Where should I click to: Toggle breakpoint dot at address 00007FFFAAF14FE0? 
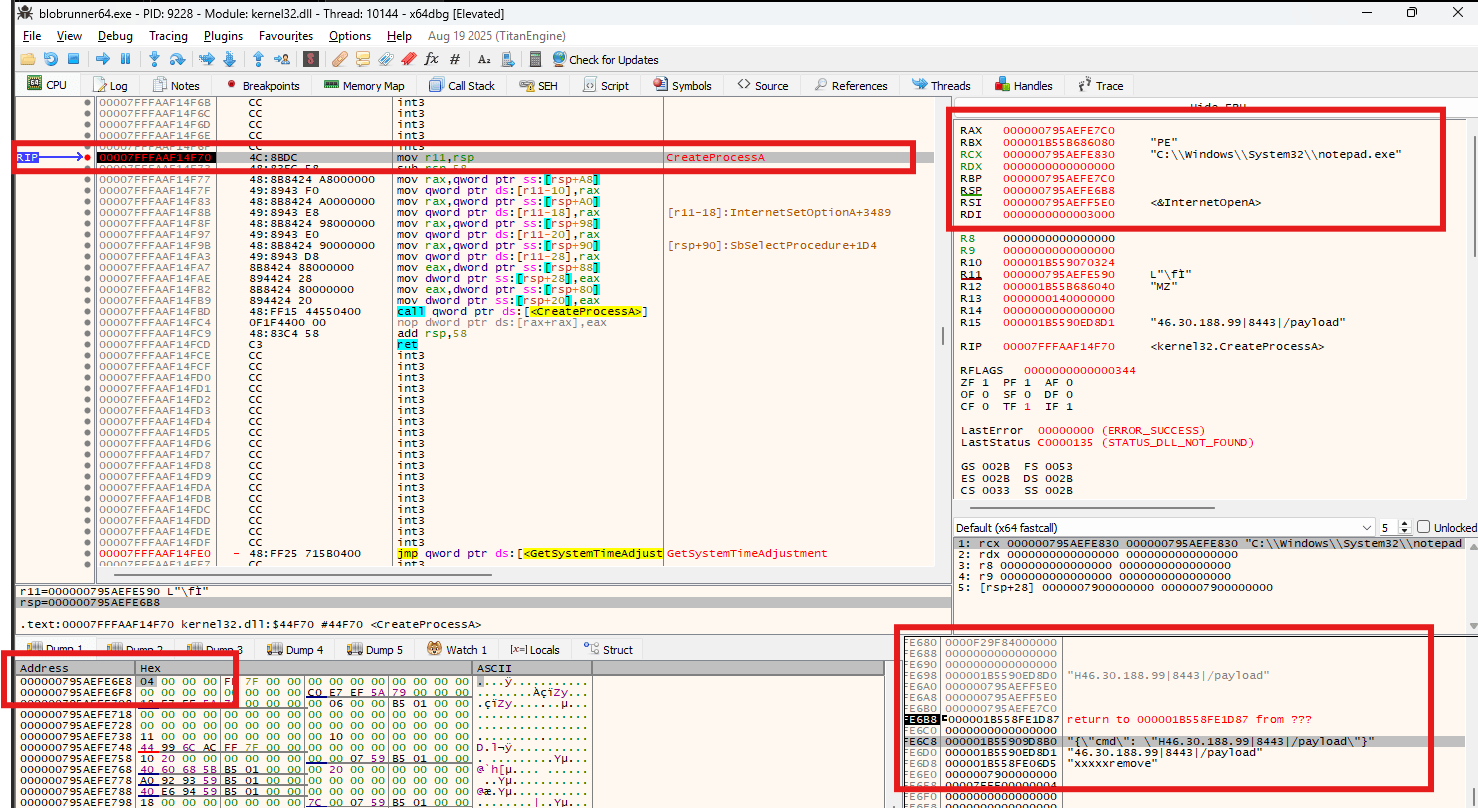[88, 553]
